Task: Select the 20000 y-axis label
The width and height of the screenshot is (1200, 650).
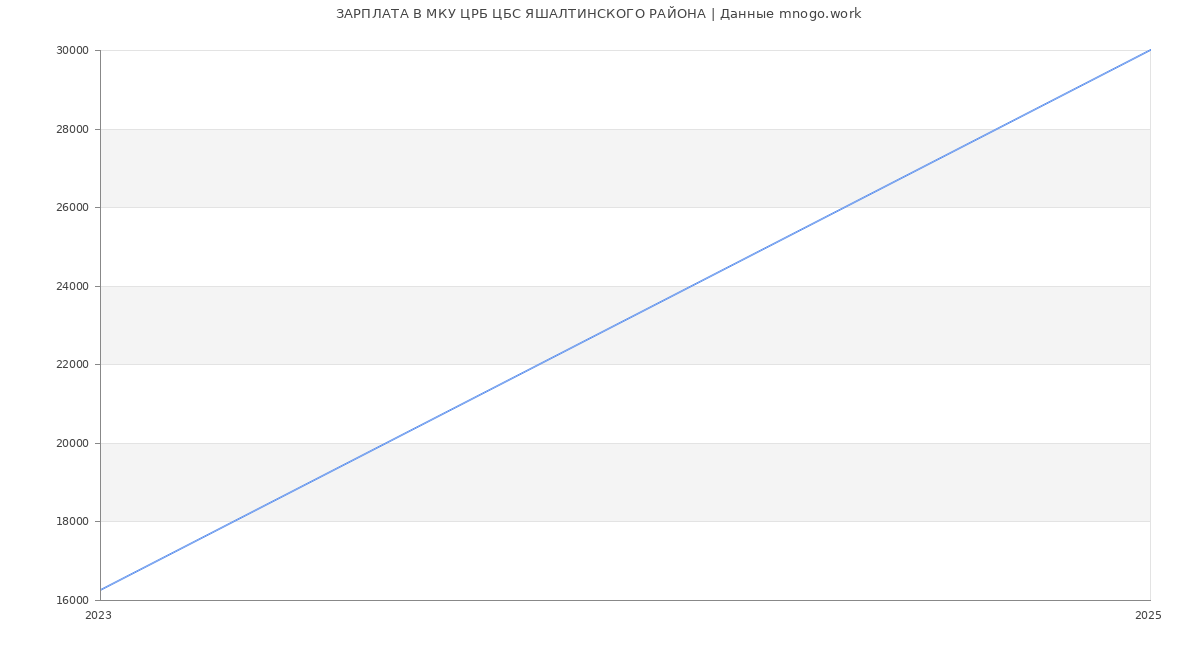Action: point(73,443)
